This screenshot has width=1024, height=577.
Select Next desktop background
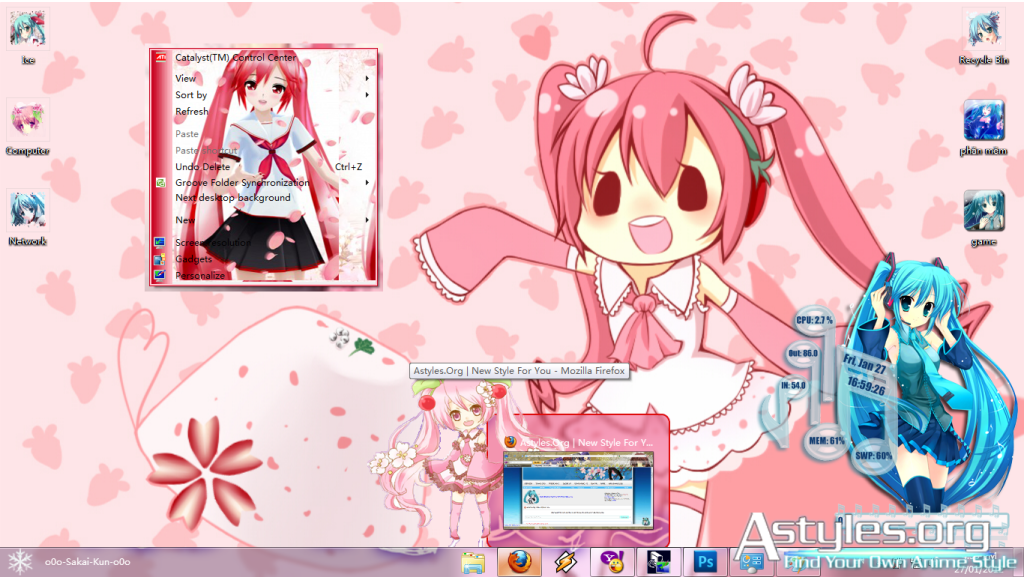(232, 198)
